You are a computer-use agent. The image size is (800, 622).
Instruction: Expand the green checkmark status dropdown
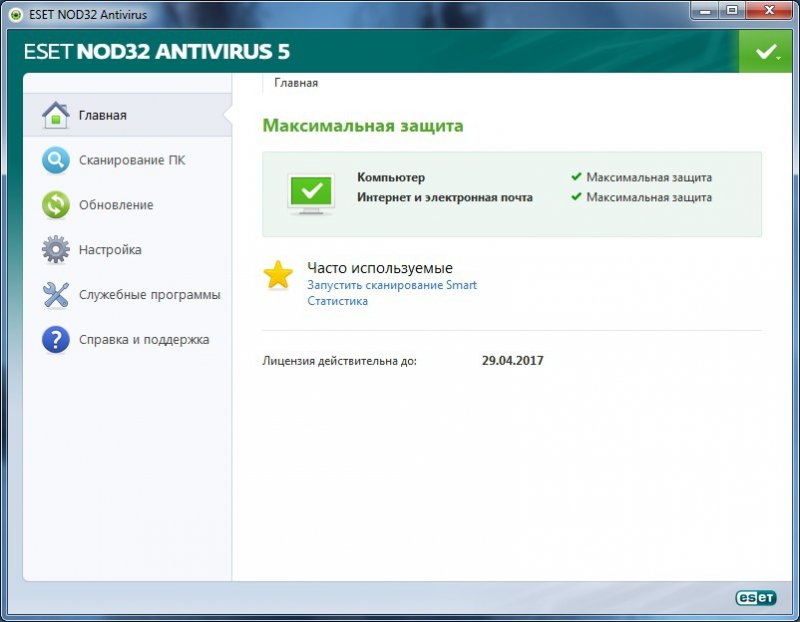768,52
